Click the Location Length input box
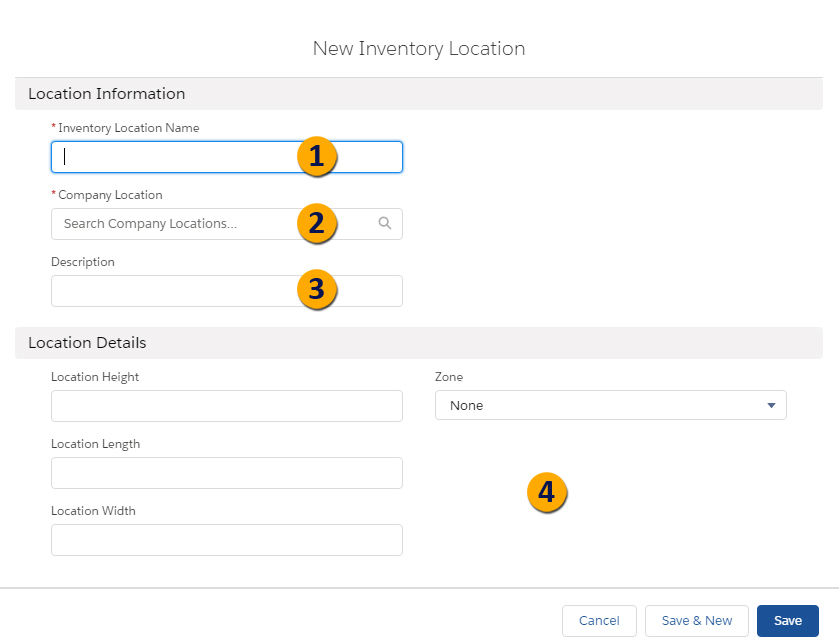The image size is (839, 644). [x=226, y=473]
